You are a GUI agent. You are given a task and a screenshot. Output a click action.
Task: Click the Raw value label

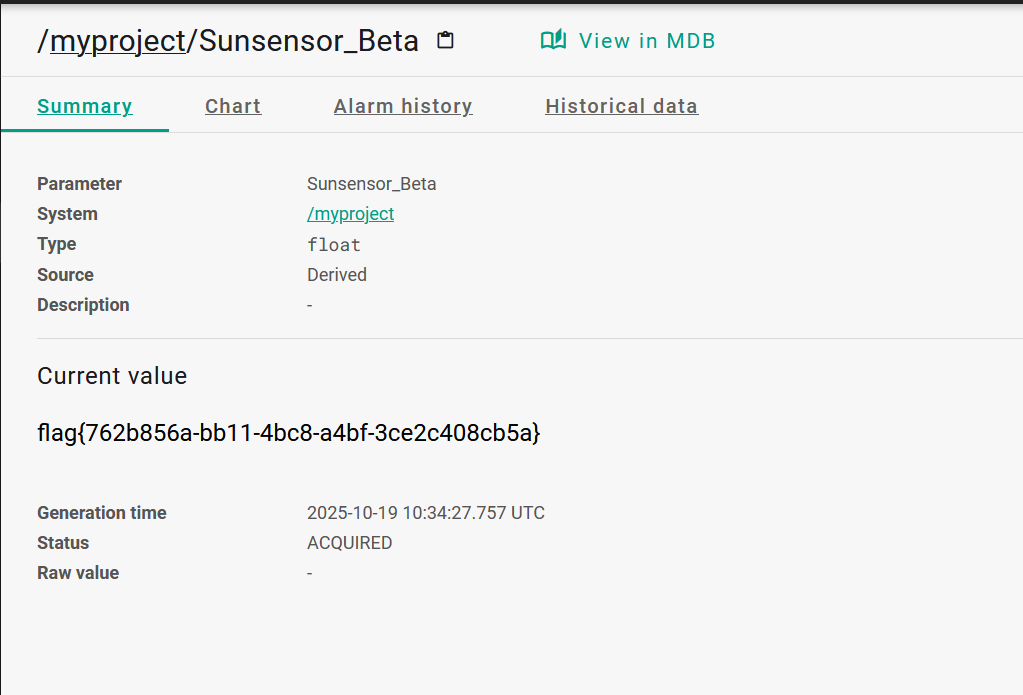pyautogui.click(x=78, y=573)
